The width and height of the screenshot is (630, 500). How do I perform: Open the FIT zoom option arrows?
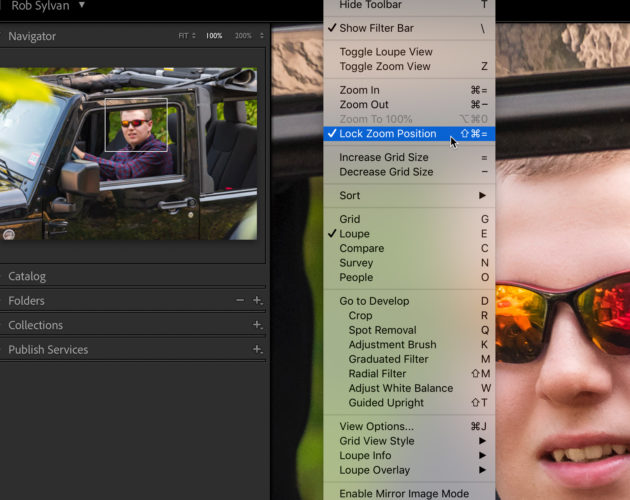point(194,36)
